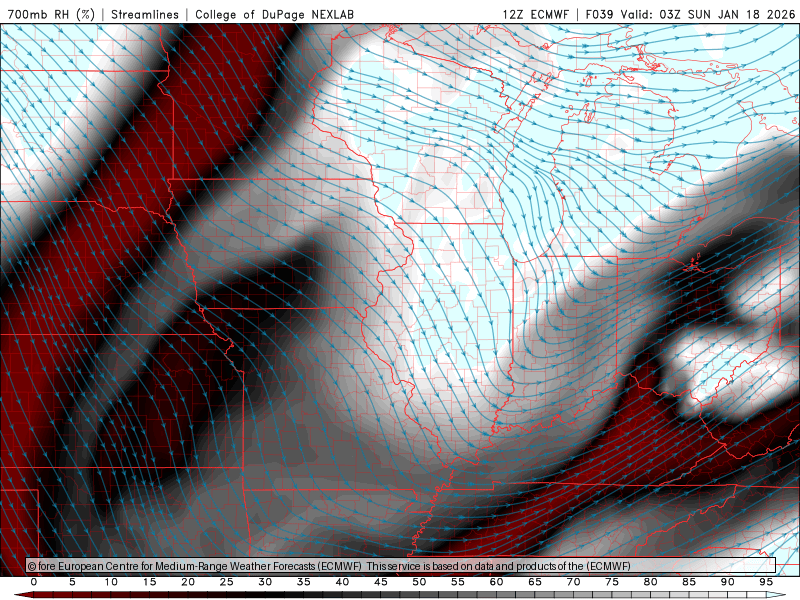800x600 pixels.
Task: Select the 50 percent legend label
Action: 419,582
